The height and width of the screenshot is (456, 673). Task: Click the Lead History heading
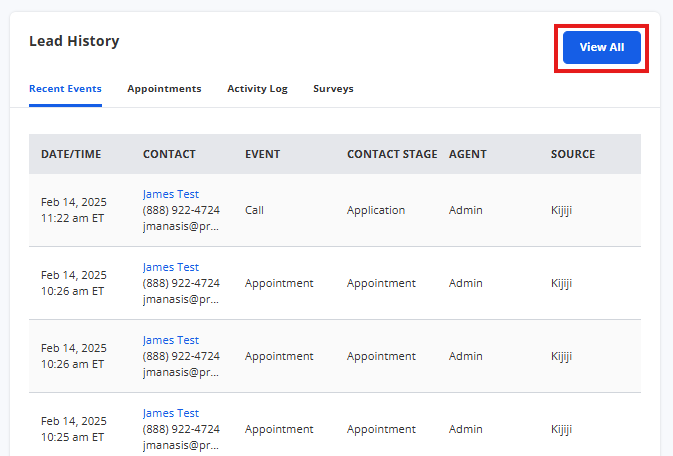[74, 41]
